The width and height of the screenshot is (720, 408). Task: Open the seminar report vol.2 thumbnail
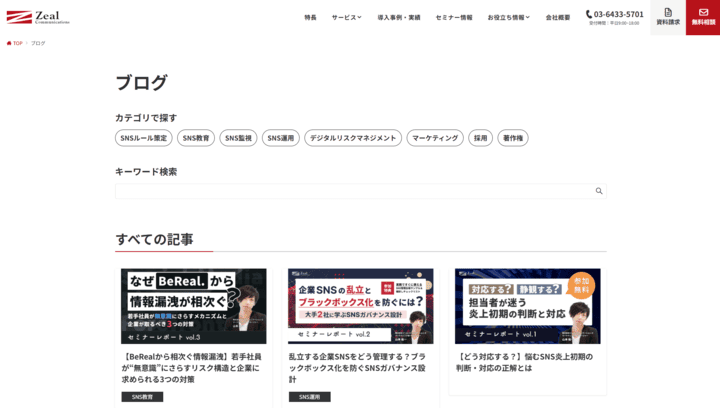pos(360,306)
